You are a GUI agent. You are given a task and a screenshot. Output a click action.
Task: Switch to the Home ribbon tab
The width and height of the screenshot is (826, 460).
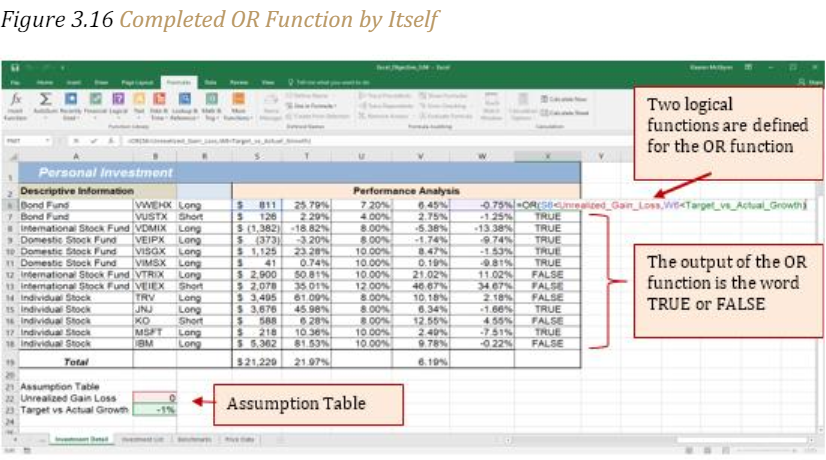44,82
